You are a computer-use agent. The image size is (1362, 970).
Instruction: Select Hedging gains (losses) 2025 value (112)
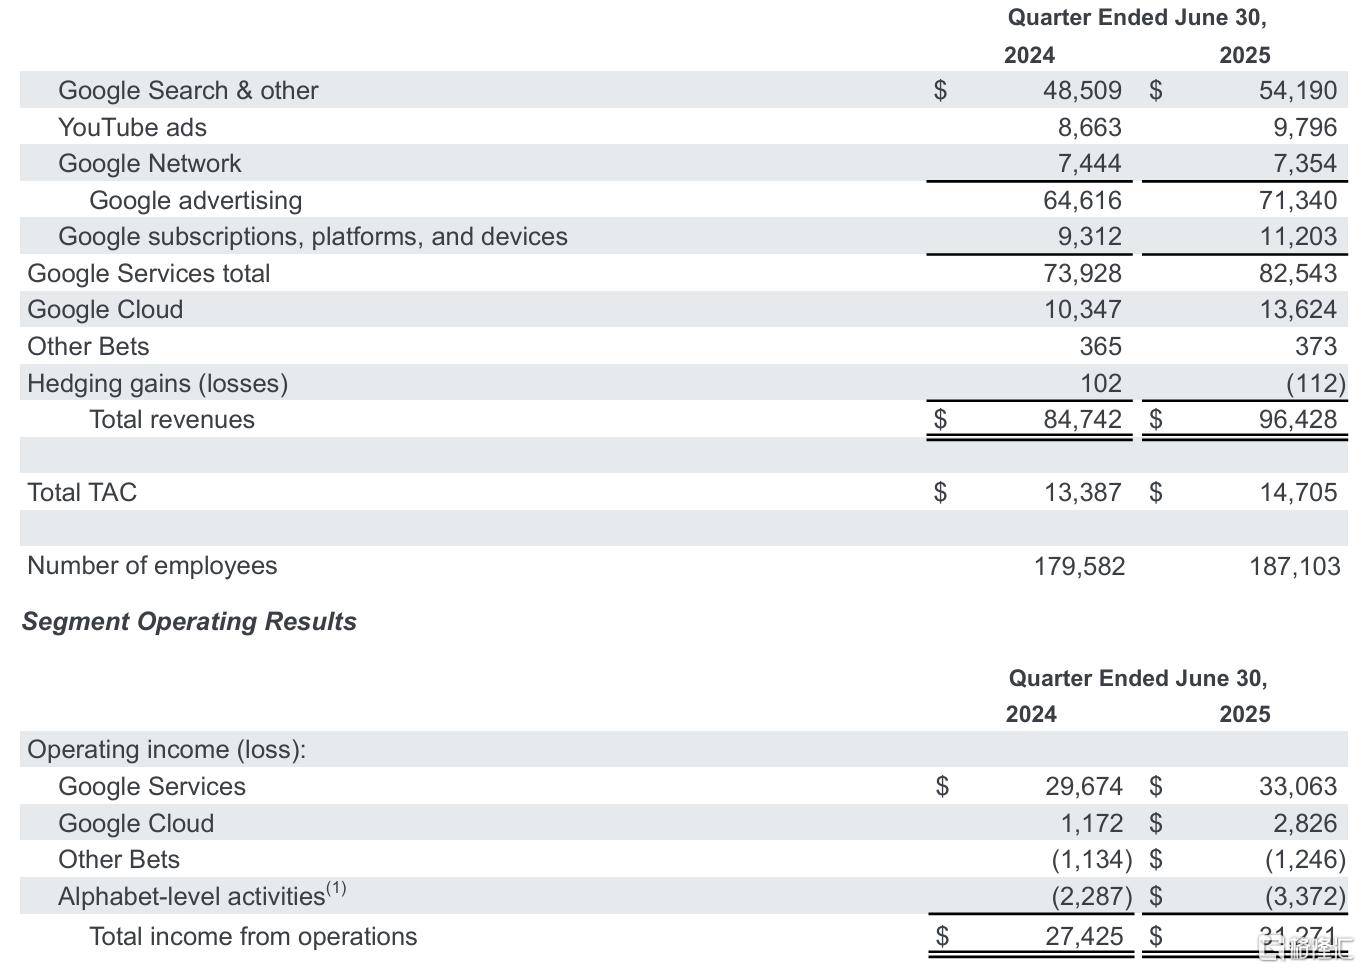tap(1316, 383)
